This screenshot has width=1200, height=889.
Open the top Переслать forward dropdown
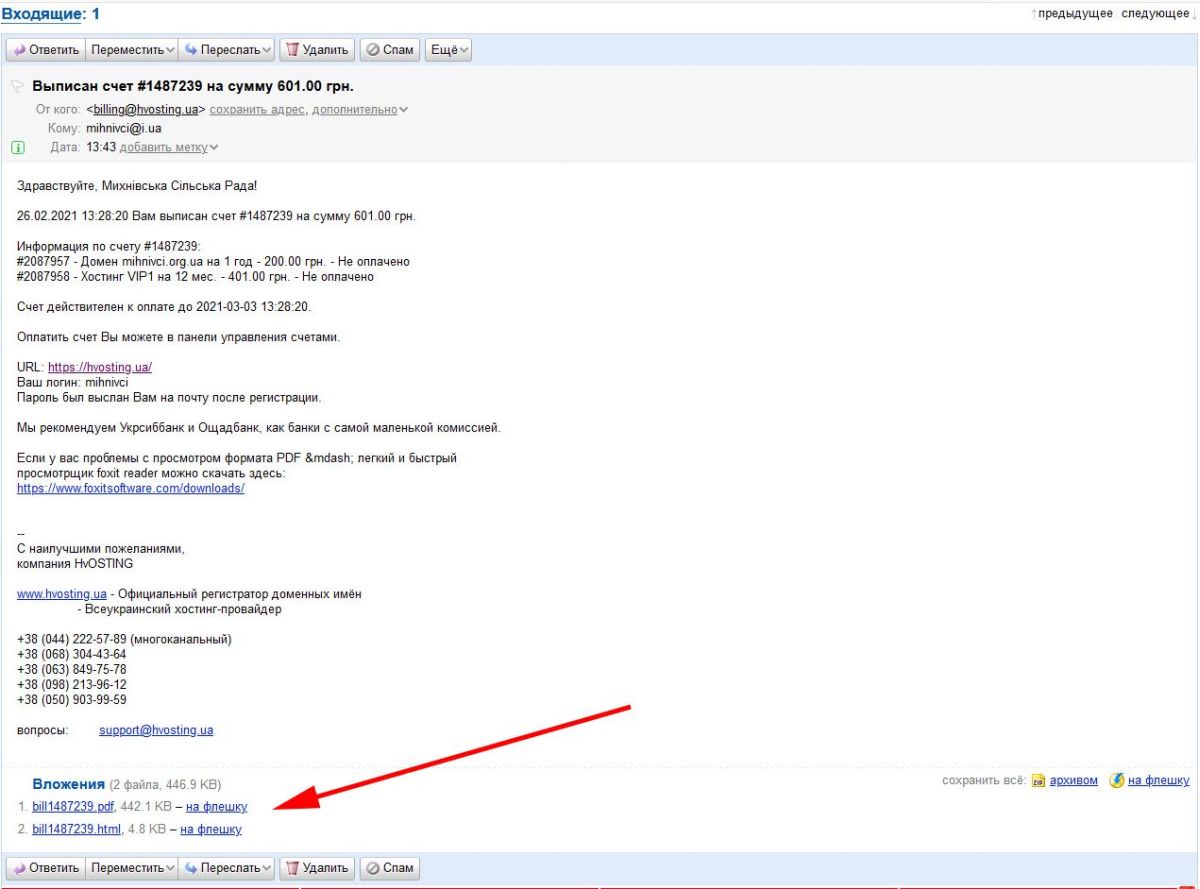tap(227, 50)
